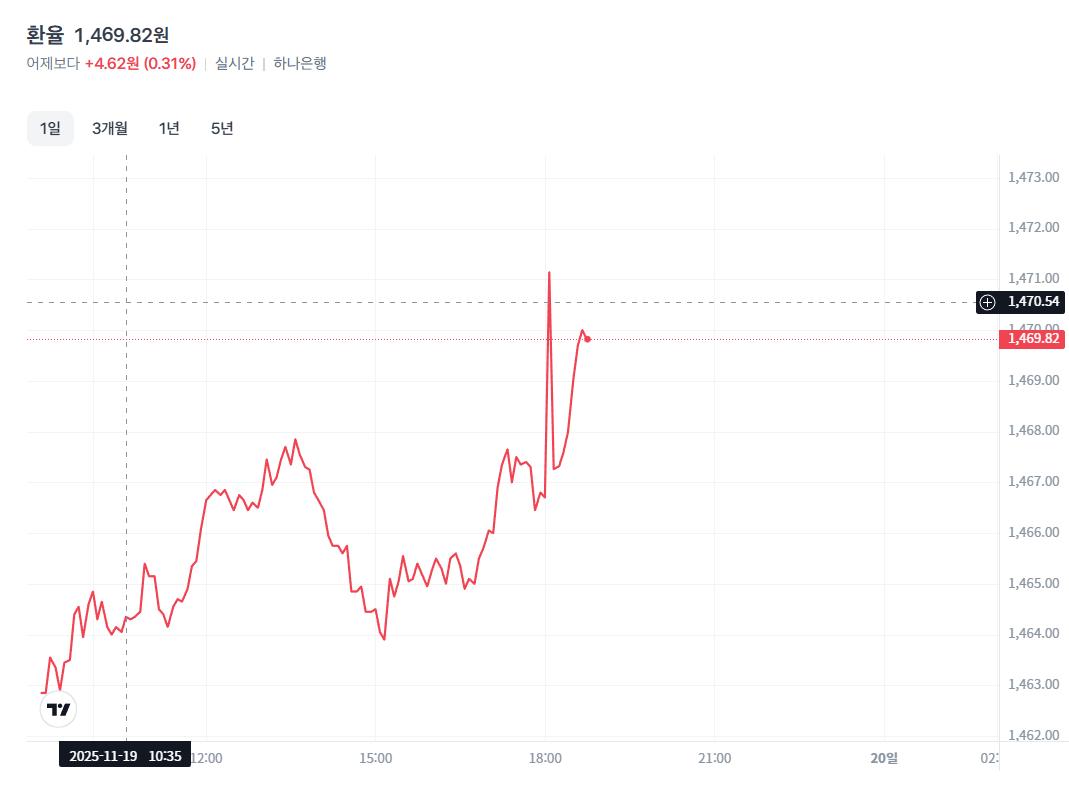Click the 21:00 time axis label
Viewport: 1069px width, 810px height.
tap(714, 758)
